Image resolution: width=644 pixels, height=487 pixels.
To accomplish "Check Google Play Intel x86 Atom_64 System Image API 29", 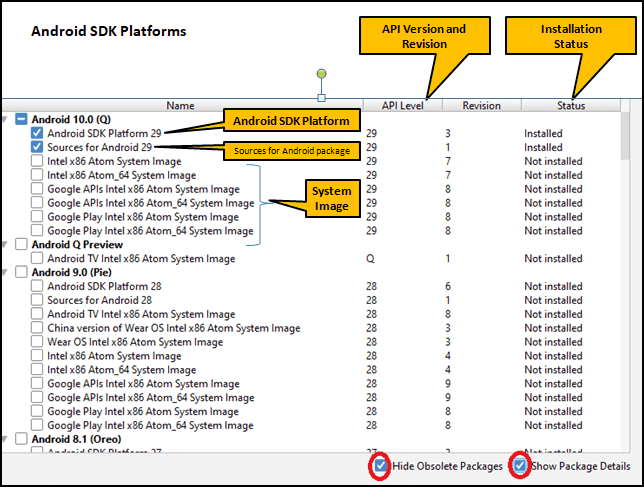I will coord(37,230).
